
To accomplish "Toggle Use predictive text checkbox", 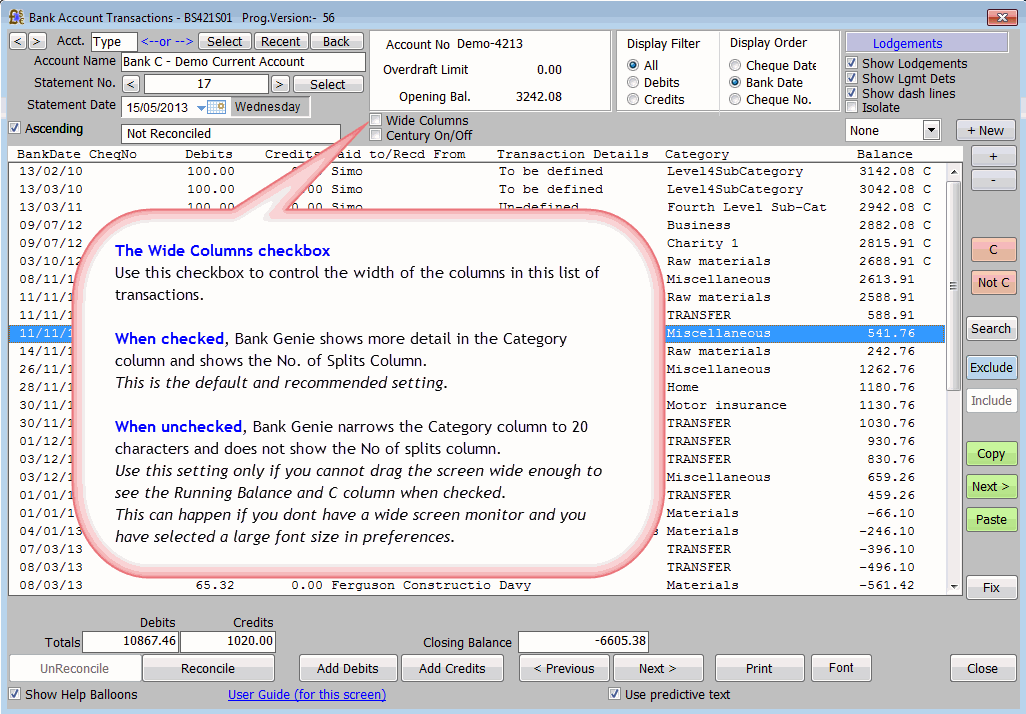I will pos(614,694).
